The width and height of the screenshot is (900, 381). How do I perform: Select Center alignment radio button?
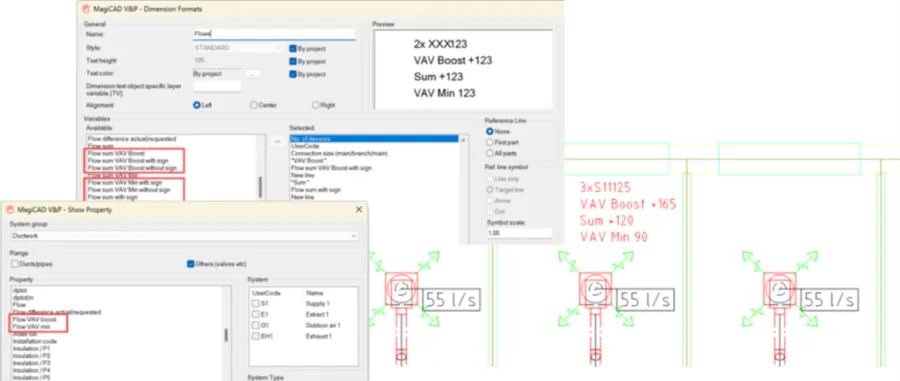tap(254, 105)
